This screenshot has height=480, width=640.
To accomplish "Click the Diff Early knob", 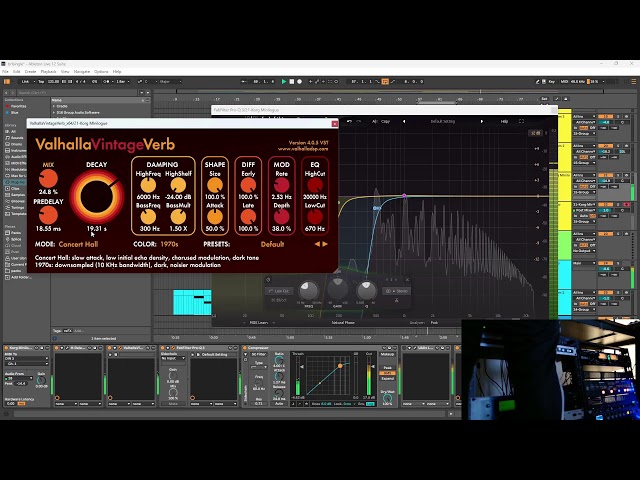I will coord(248,185).
